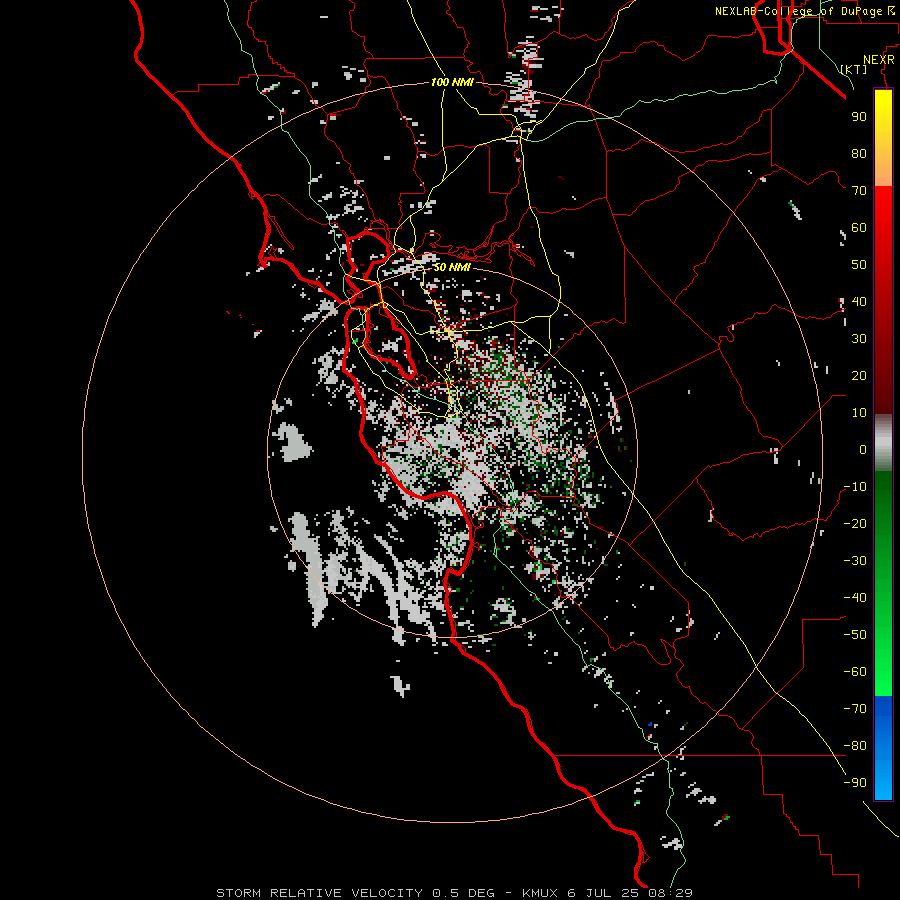Click the positive 60 scale value
Screen dimensions: 900x900
pos(859,227)
